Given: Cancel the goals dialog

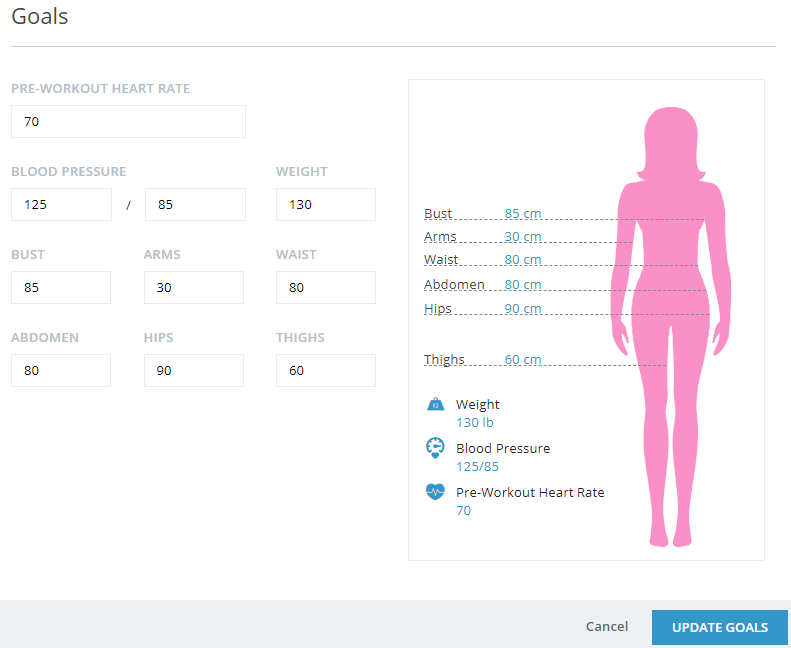Looking at the screenshot, I should (607, 626).
